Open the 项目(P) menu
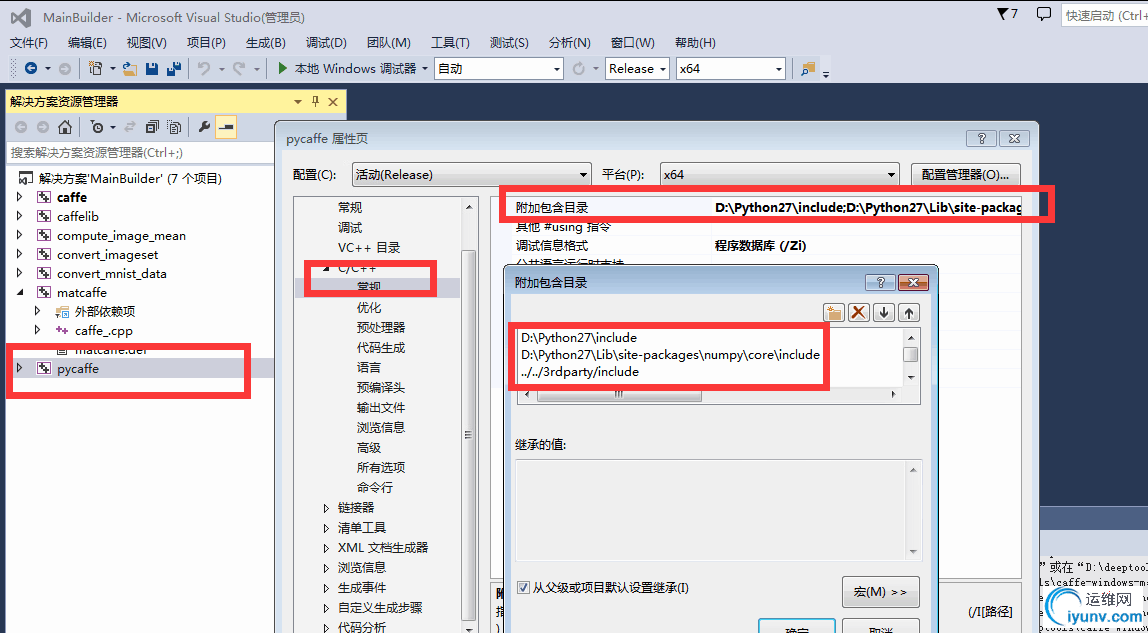The image size is (1148, 633). [x=206, y=42]
